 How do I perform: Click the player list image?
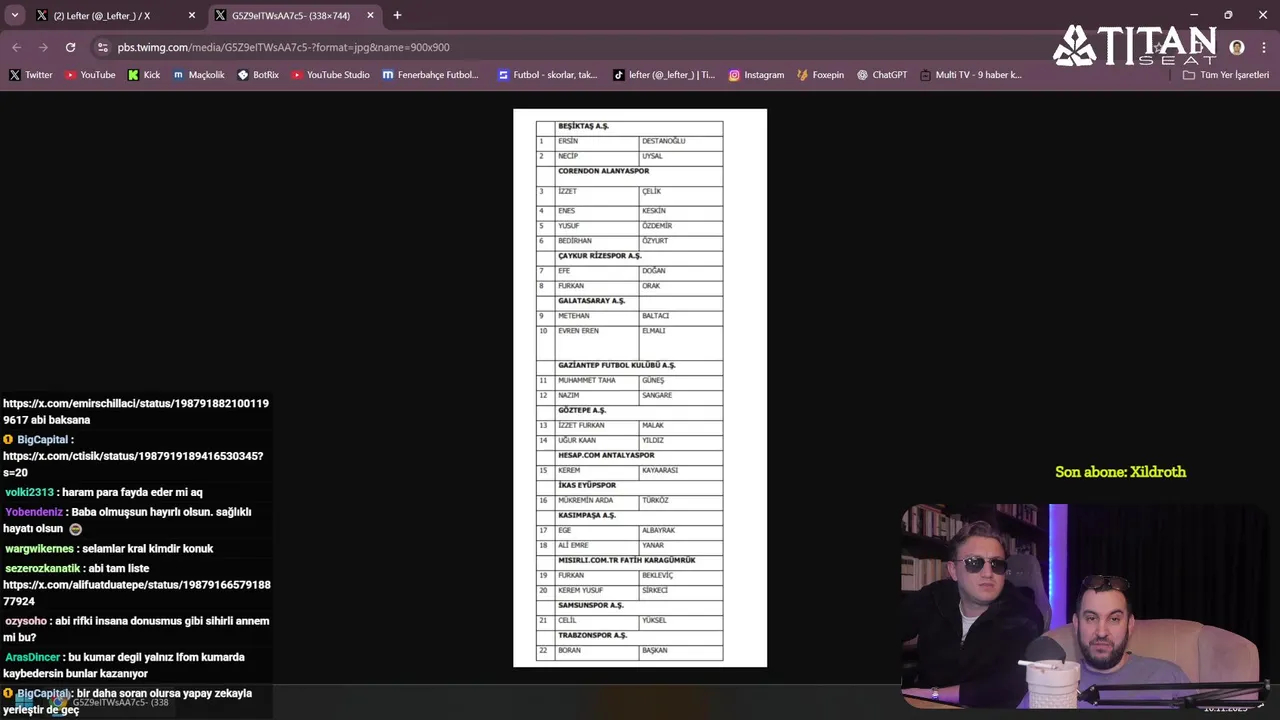(640, 388)
